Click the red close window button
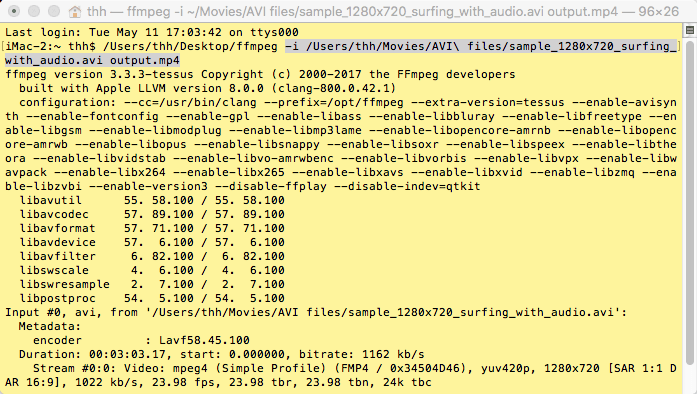The width and height of the screenshot is (697, 394). pyautogui.click(x=14, y=11)
